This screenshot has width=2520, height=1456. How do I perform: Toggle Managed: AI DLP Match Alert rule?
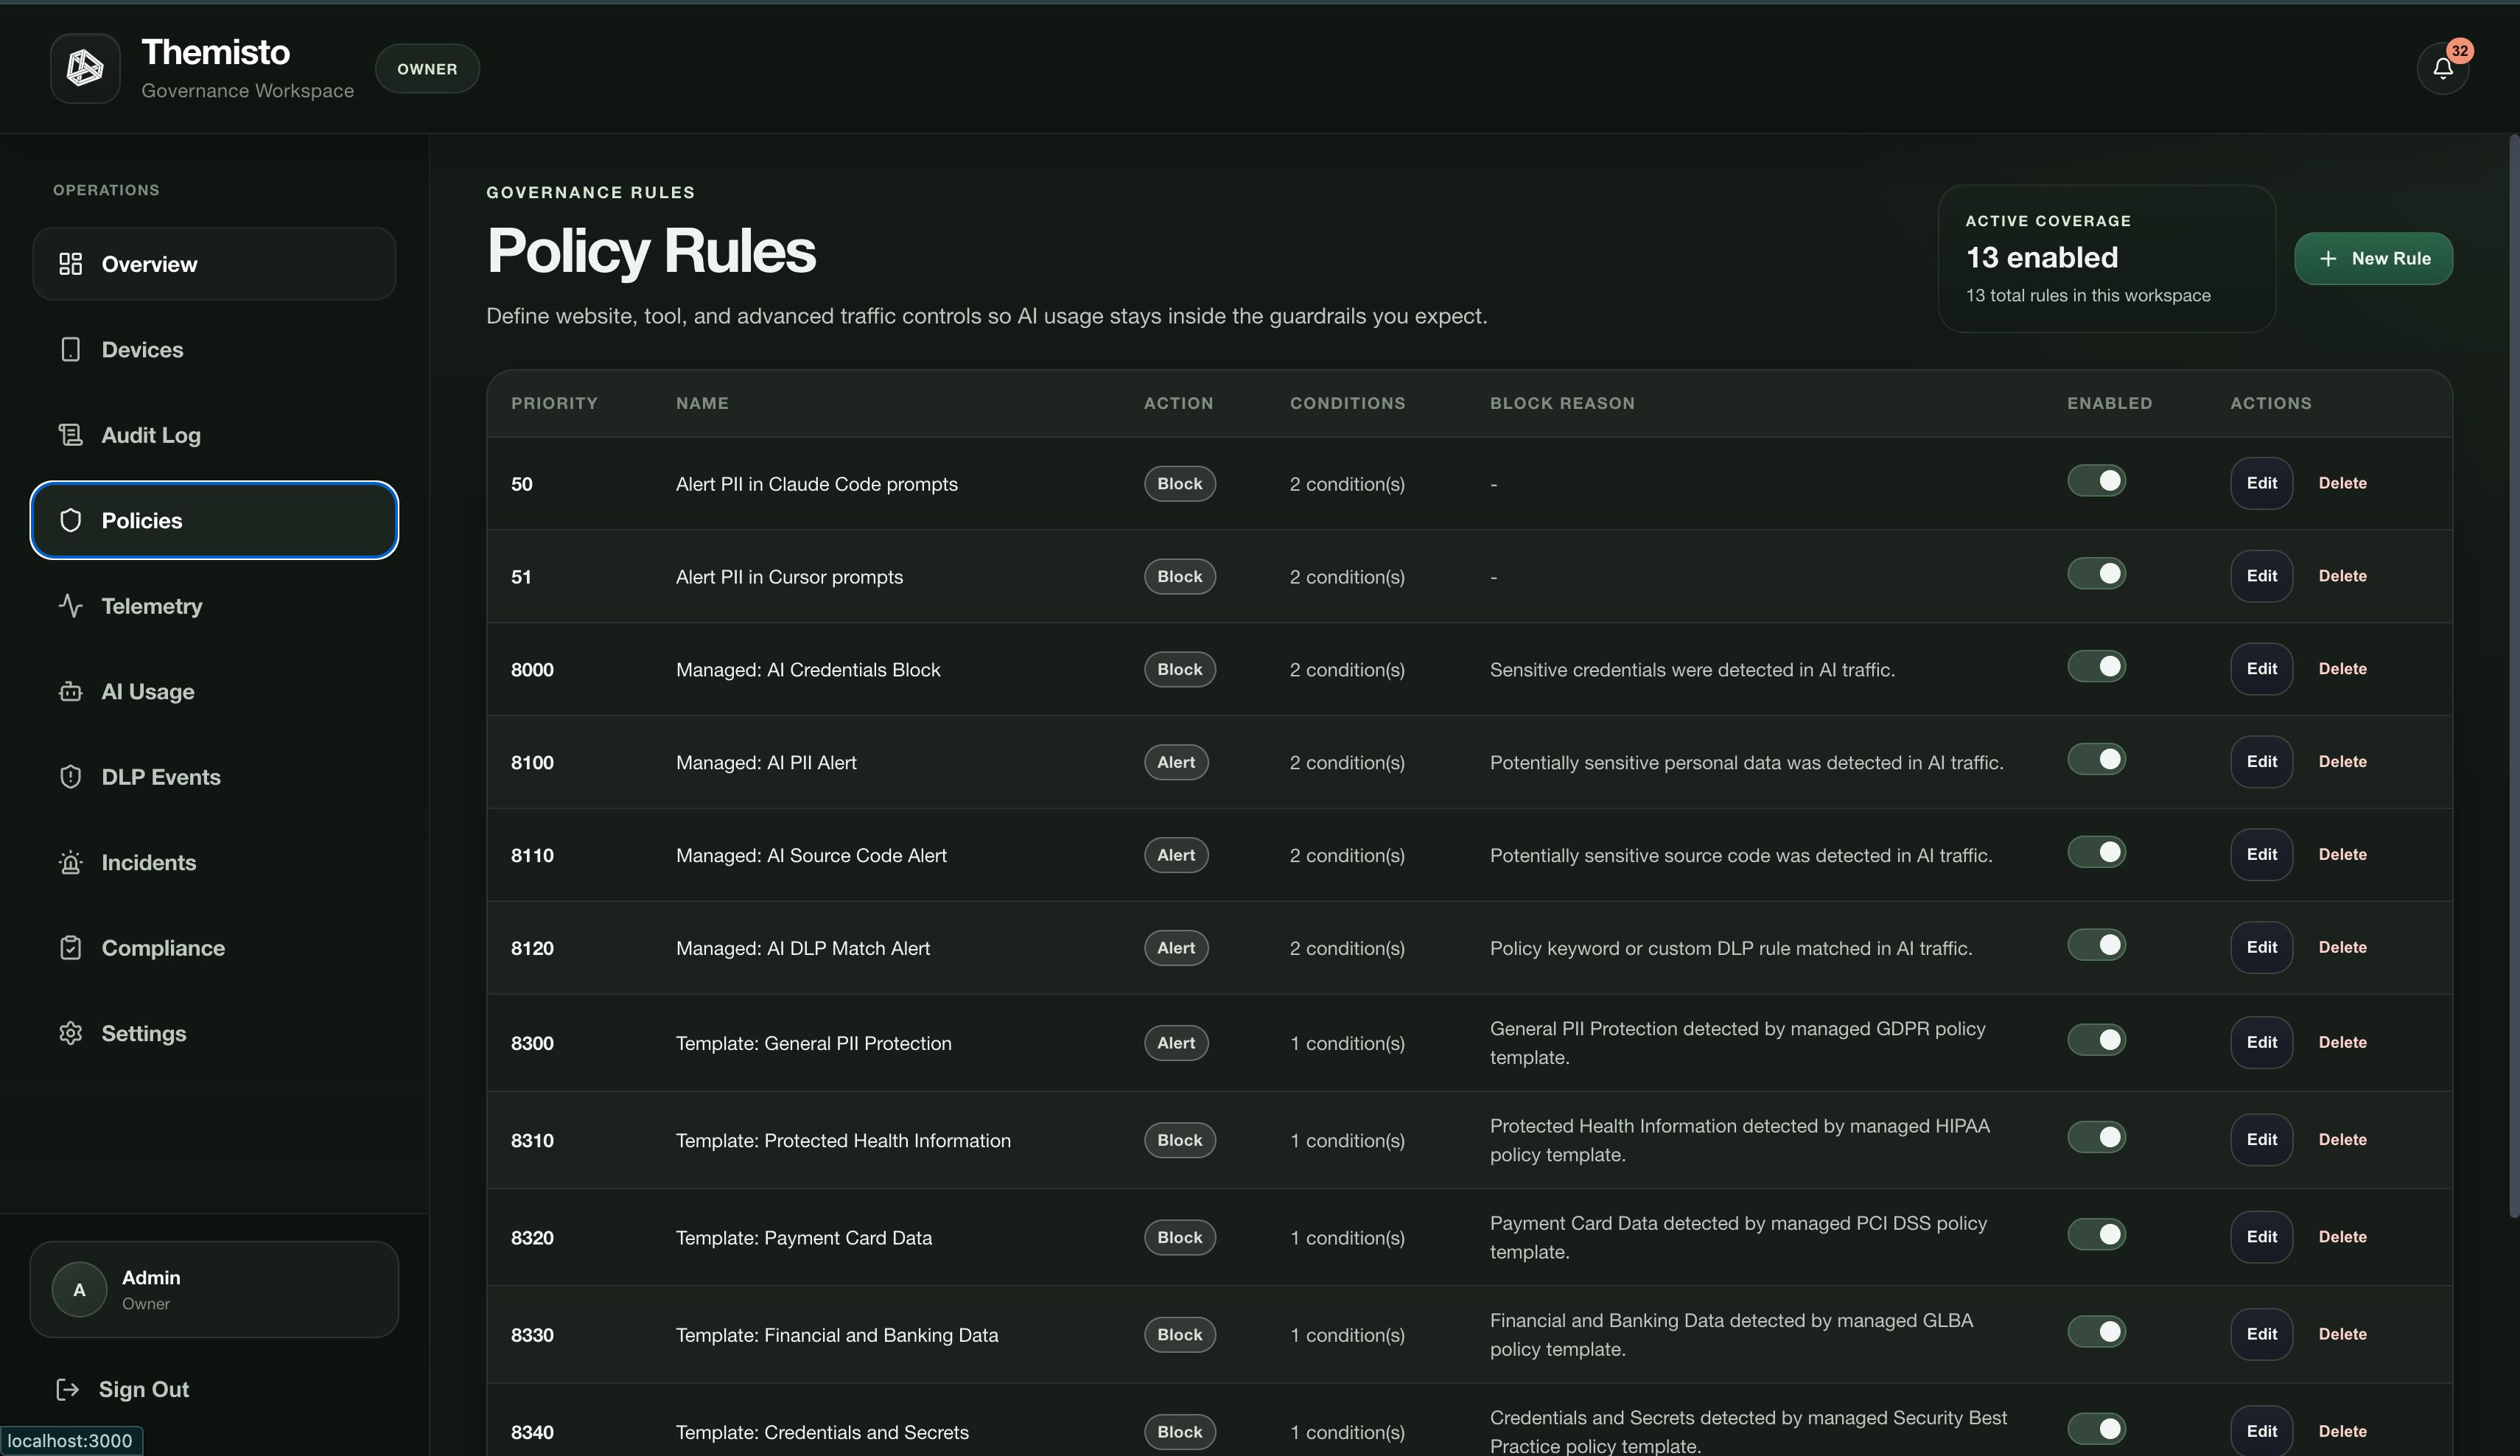click(x=2096, y=946)
